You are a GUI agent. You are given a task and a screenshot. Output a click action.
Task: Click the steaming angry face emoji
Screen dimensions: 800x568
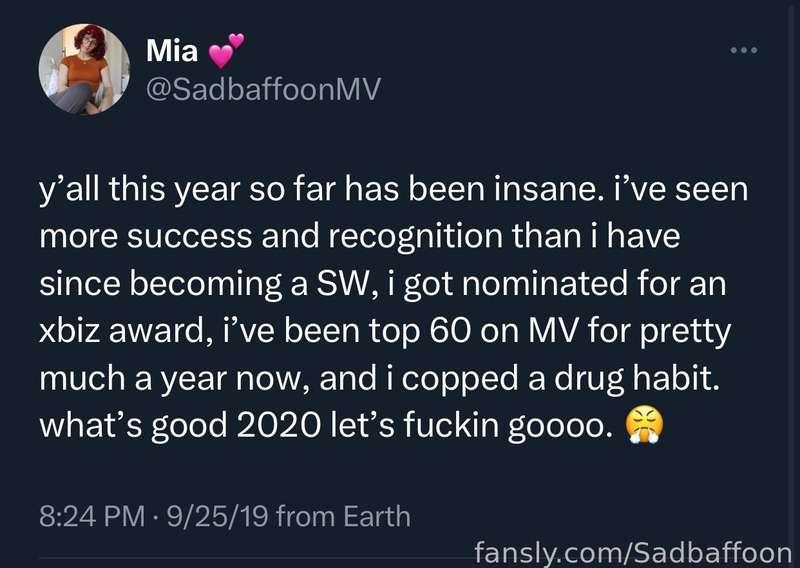(x=644, y=425)
